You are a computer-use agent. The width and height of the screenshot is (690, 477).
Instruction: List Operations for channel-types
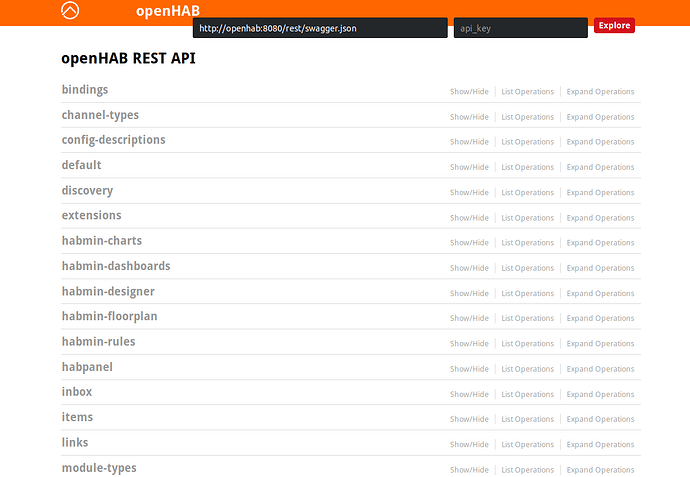528,117
